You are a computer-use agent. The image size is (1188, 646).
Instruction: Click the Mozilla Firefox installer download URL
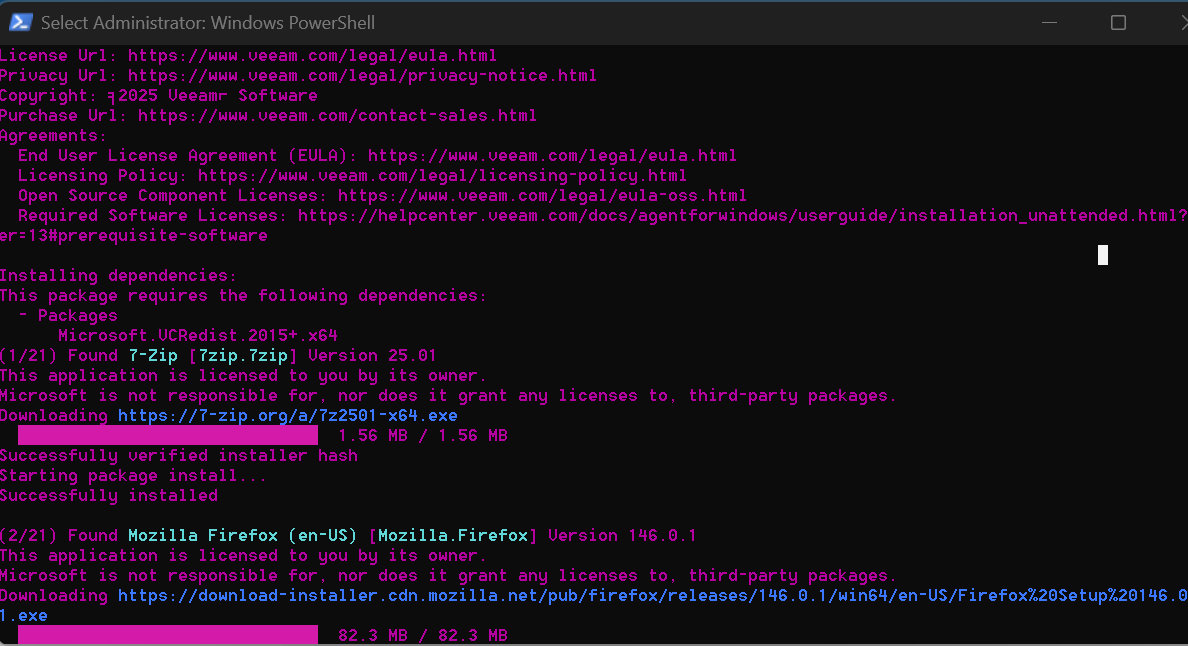click(652, 596)
